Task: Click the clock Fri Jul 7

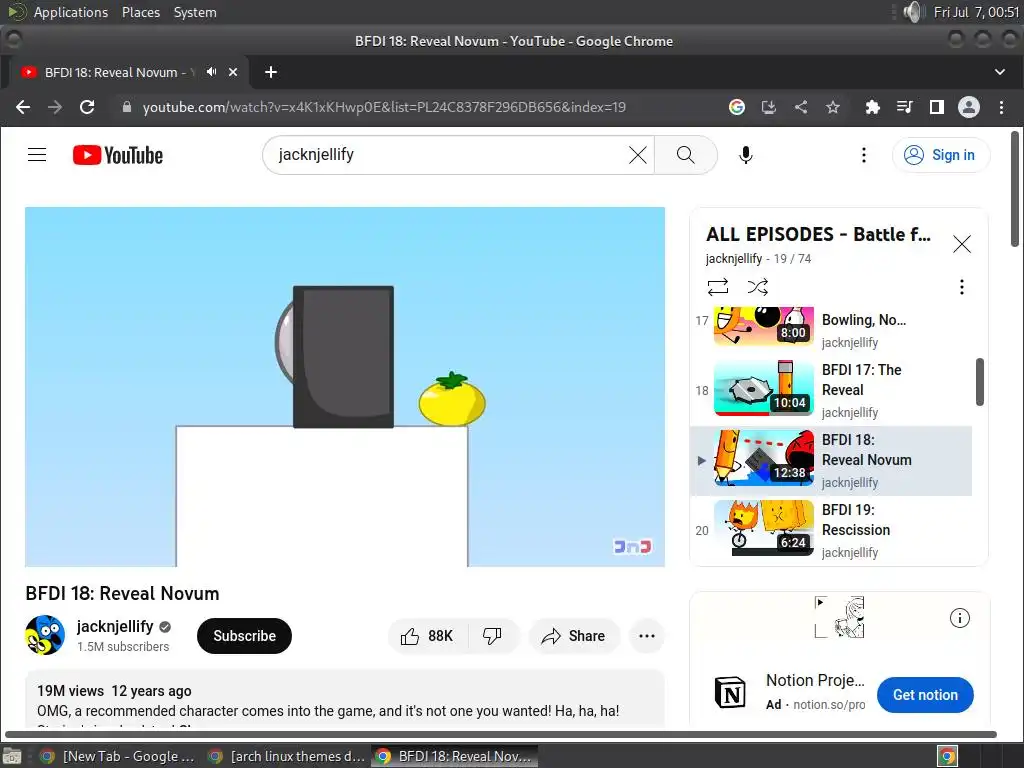Action: click(x=976, y=12)
